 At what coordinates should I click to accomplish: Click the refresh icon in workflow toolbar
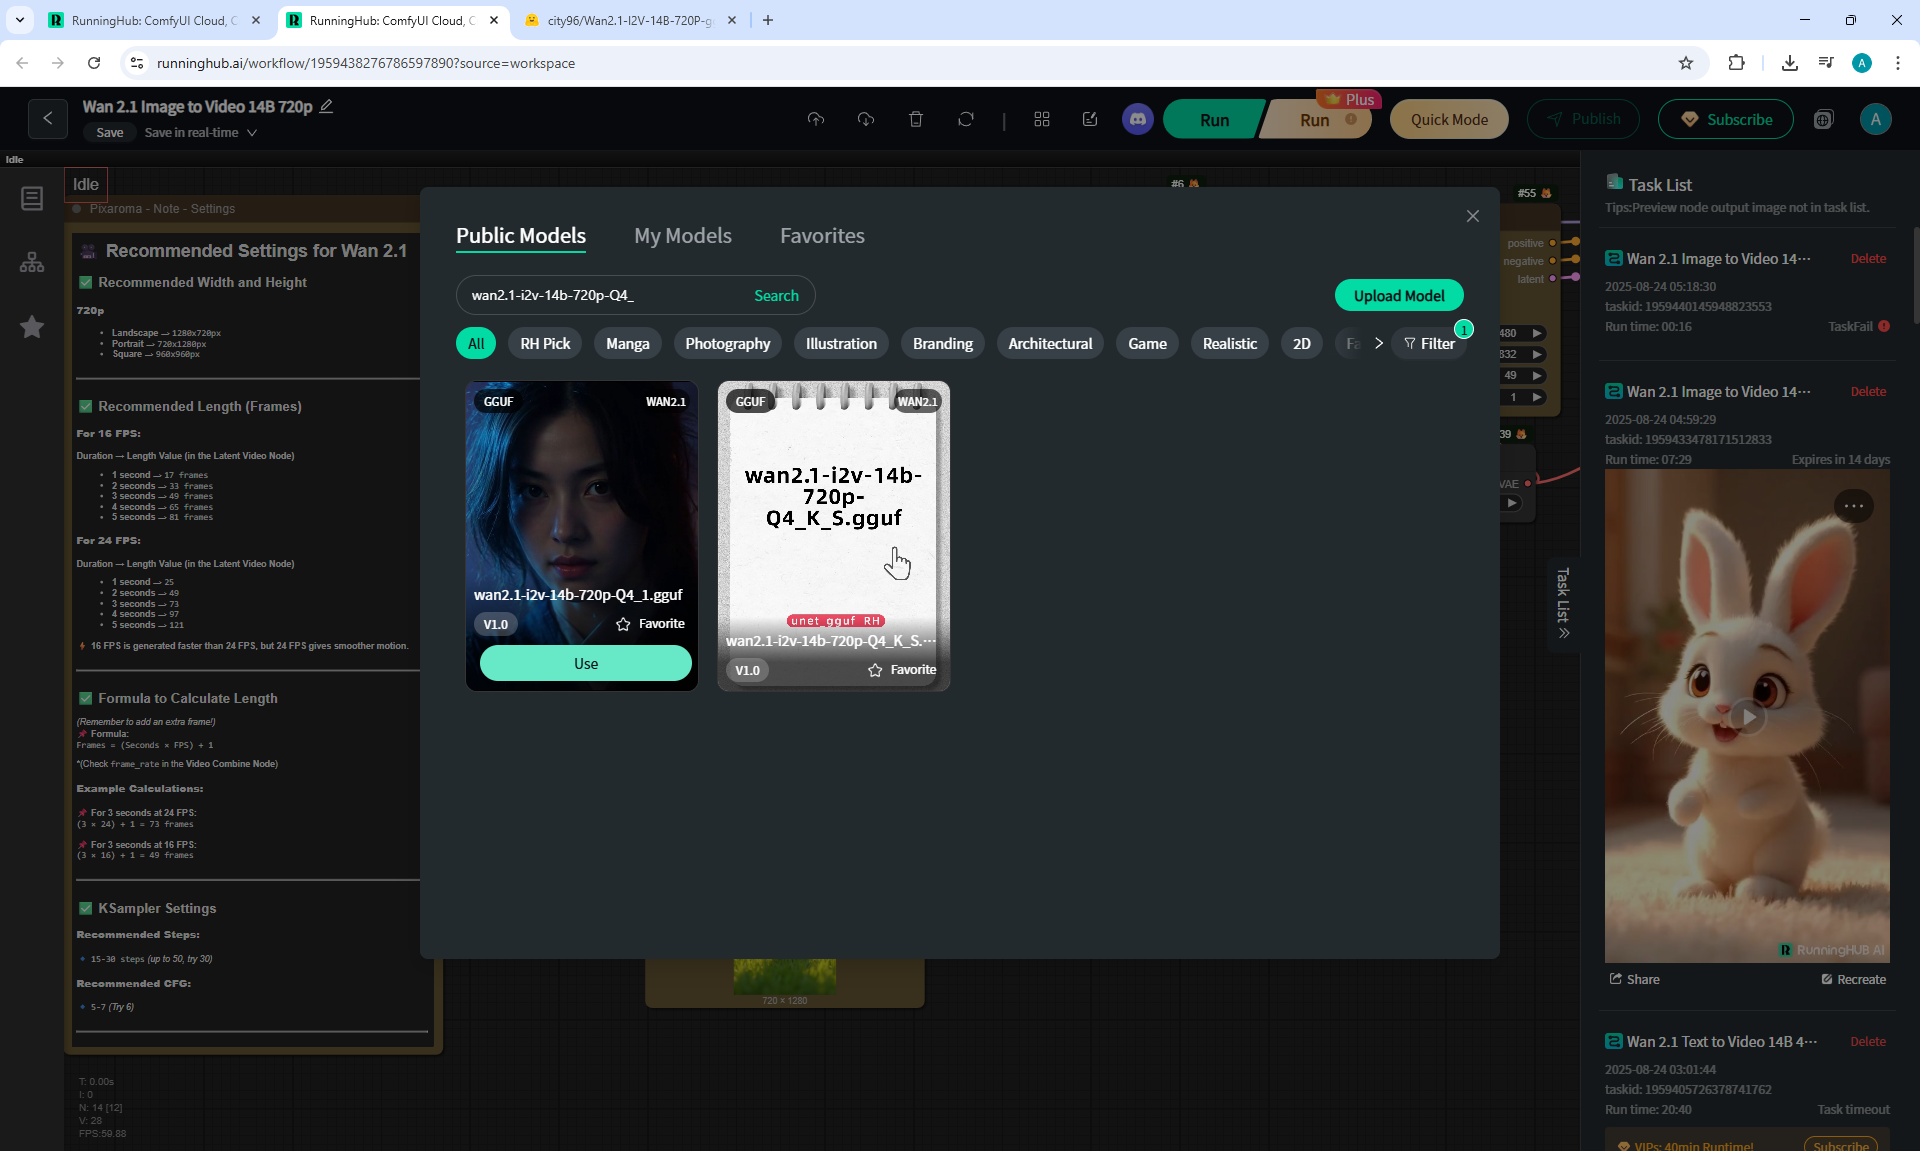(x=965, y=120)
